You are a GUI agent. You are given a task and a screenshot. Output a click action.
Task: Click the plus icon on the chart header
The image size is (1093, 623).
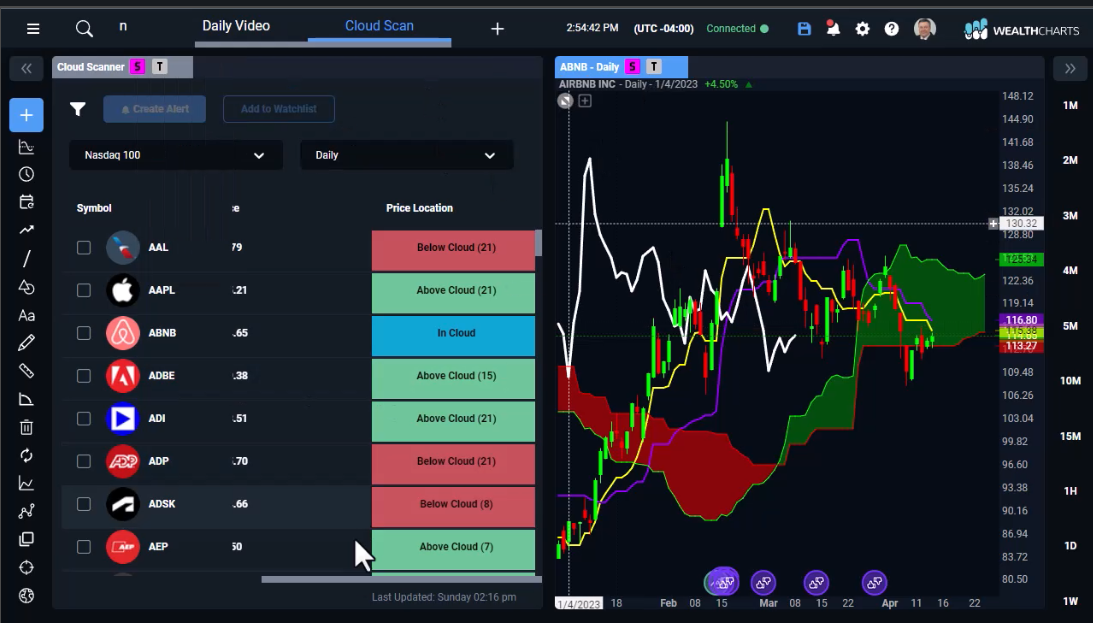[585, 101]
